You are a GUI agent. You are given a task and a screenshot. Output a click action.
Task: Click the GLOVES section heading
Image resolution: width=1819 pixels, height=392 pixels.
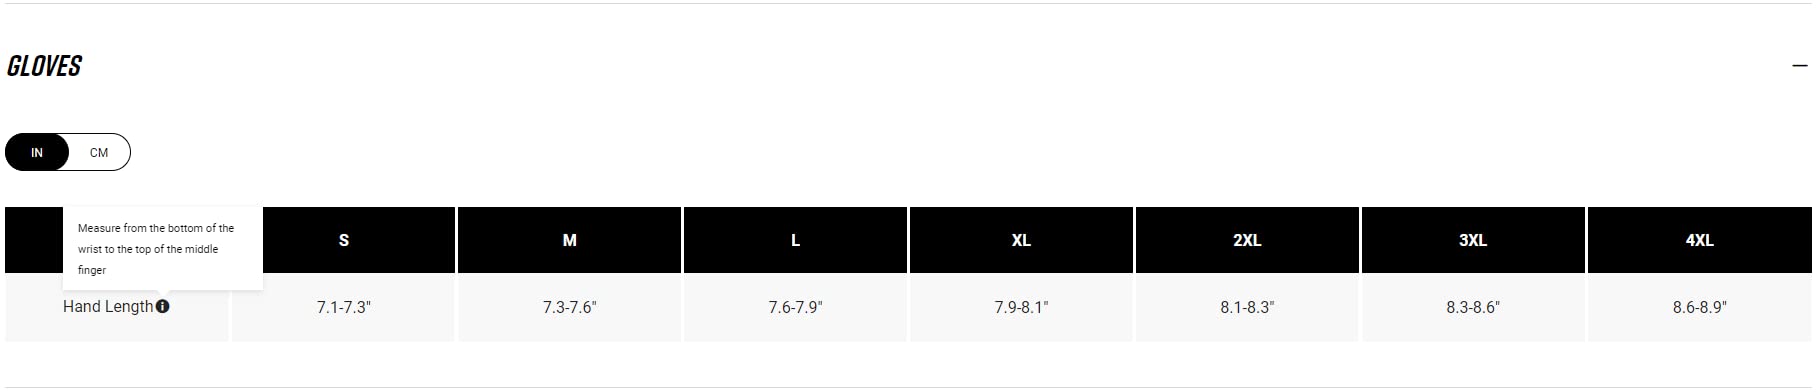44,66
